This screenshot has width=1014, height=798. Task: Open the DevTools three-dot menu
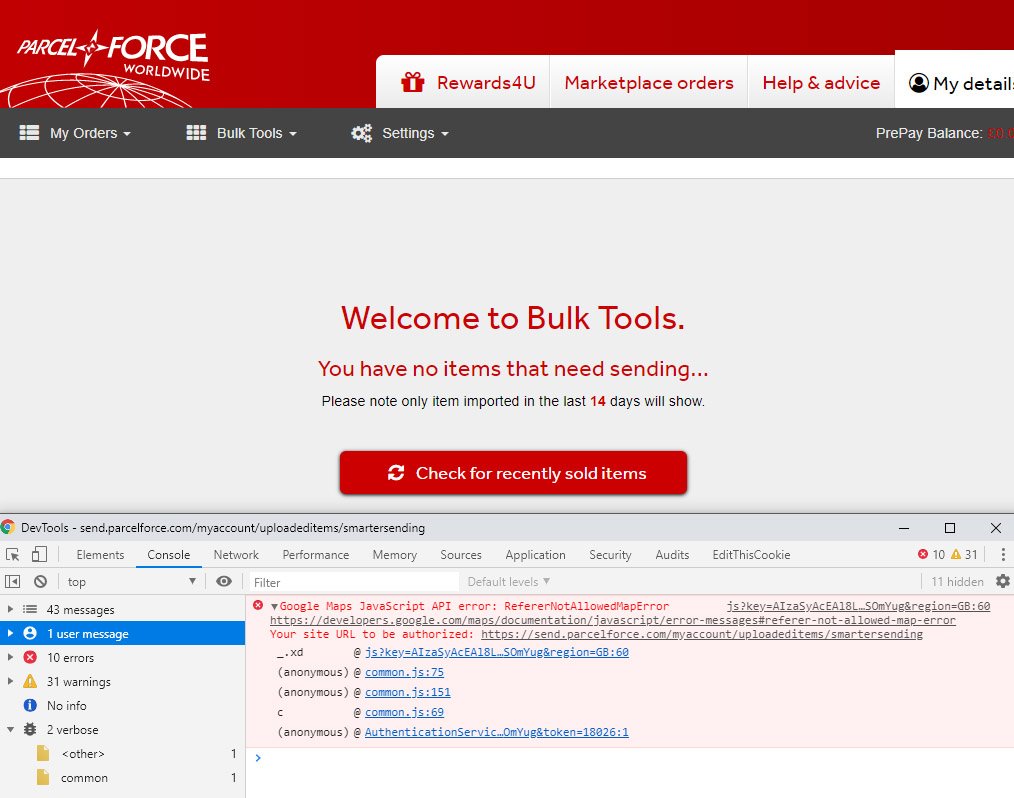point(1003,554)
